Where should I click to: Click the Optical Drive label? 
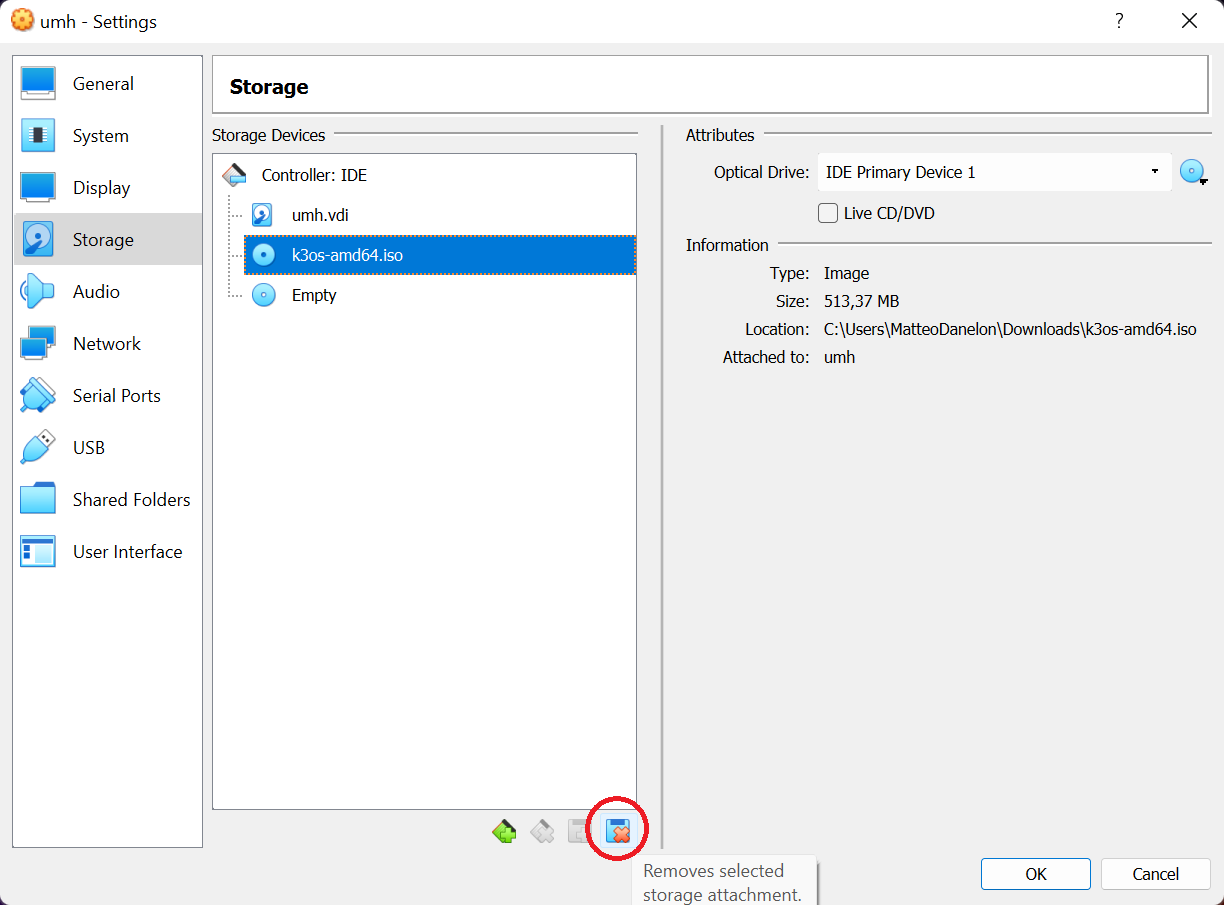click(x=761, y=172)
